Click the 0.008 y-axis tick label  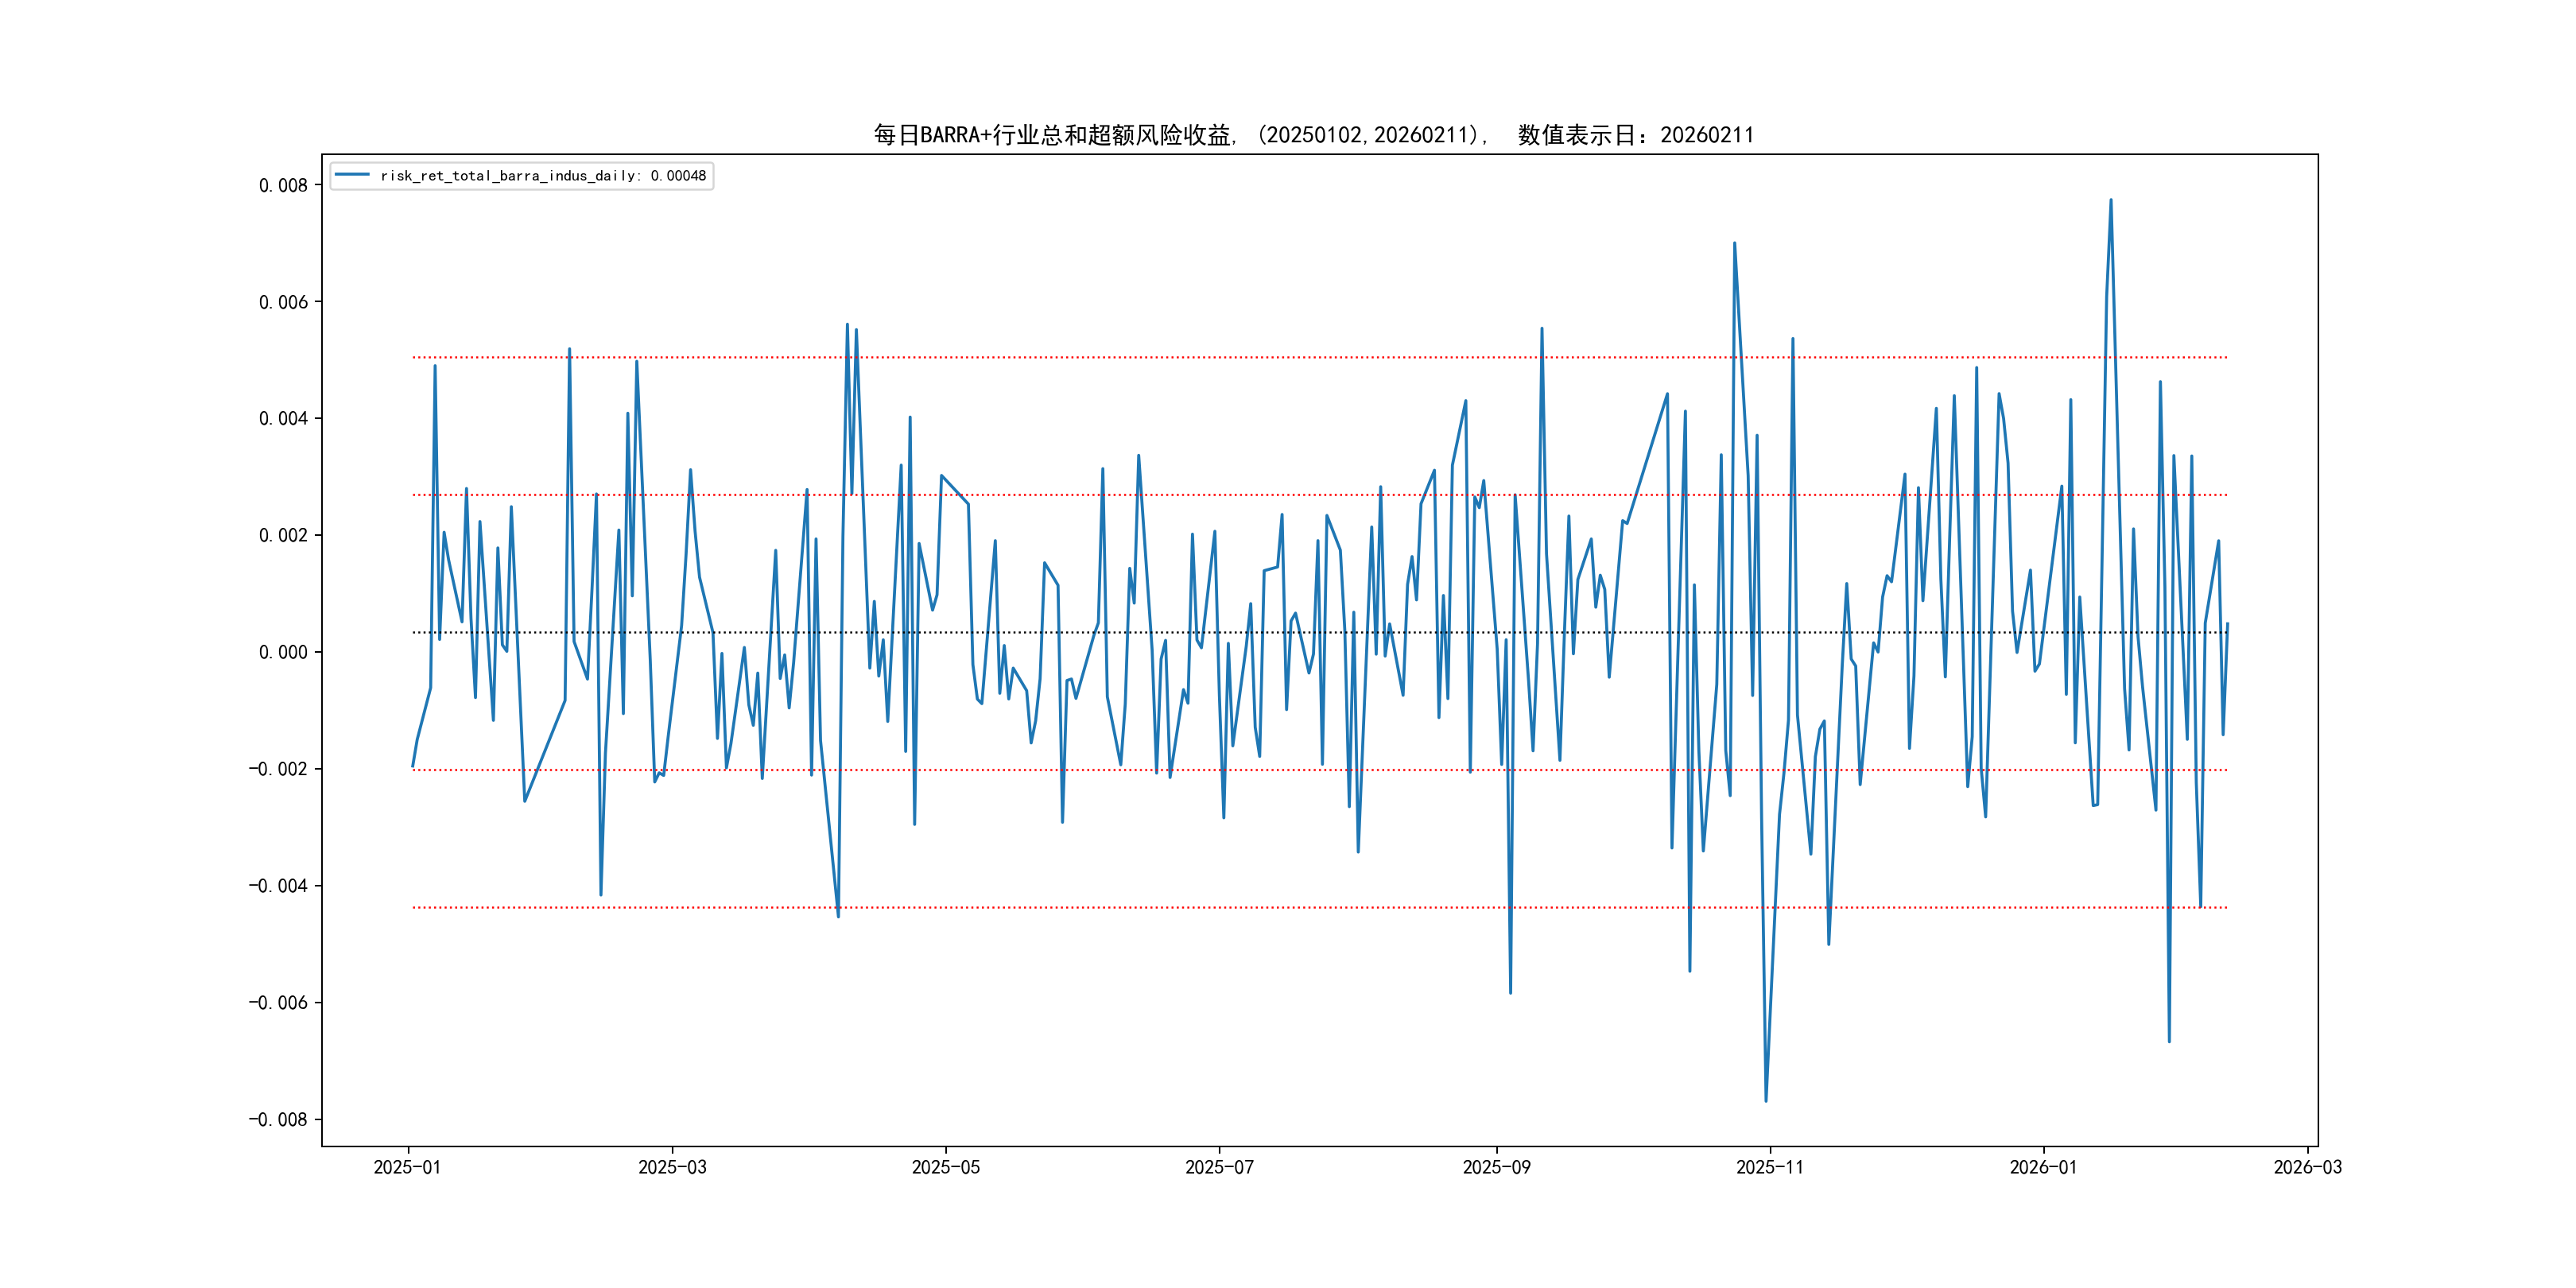click(283, 185)
